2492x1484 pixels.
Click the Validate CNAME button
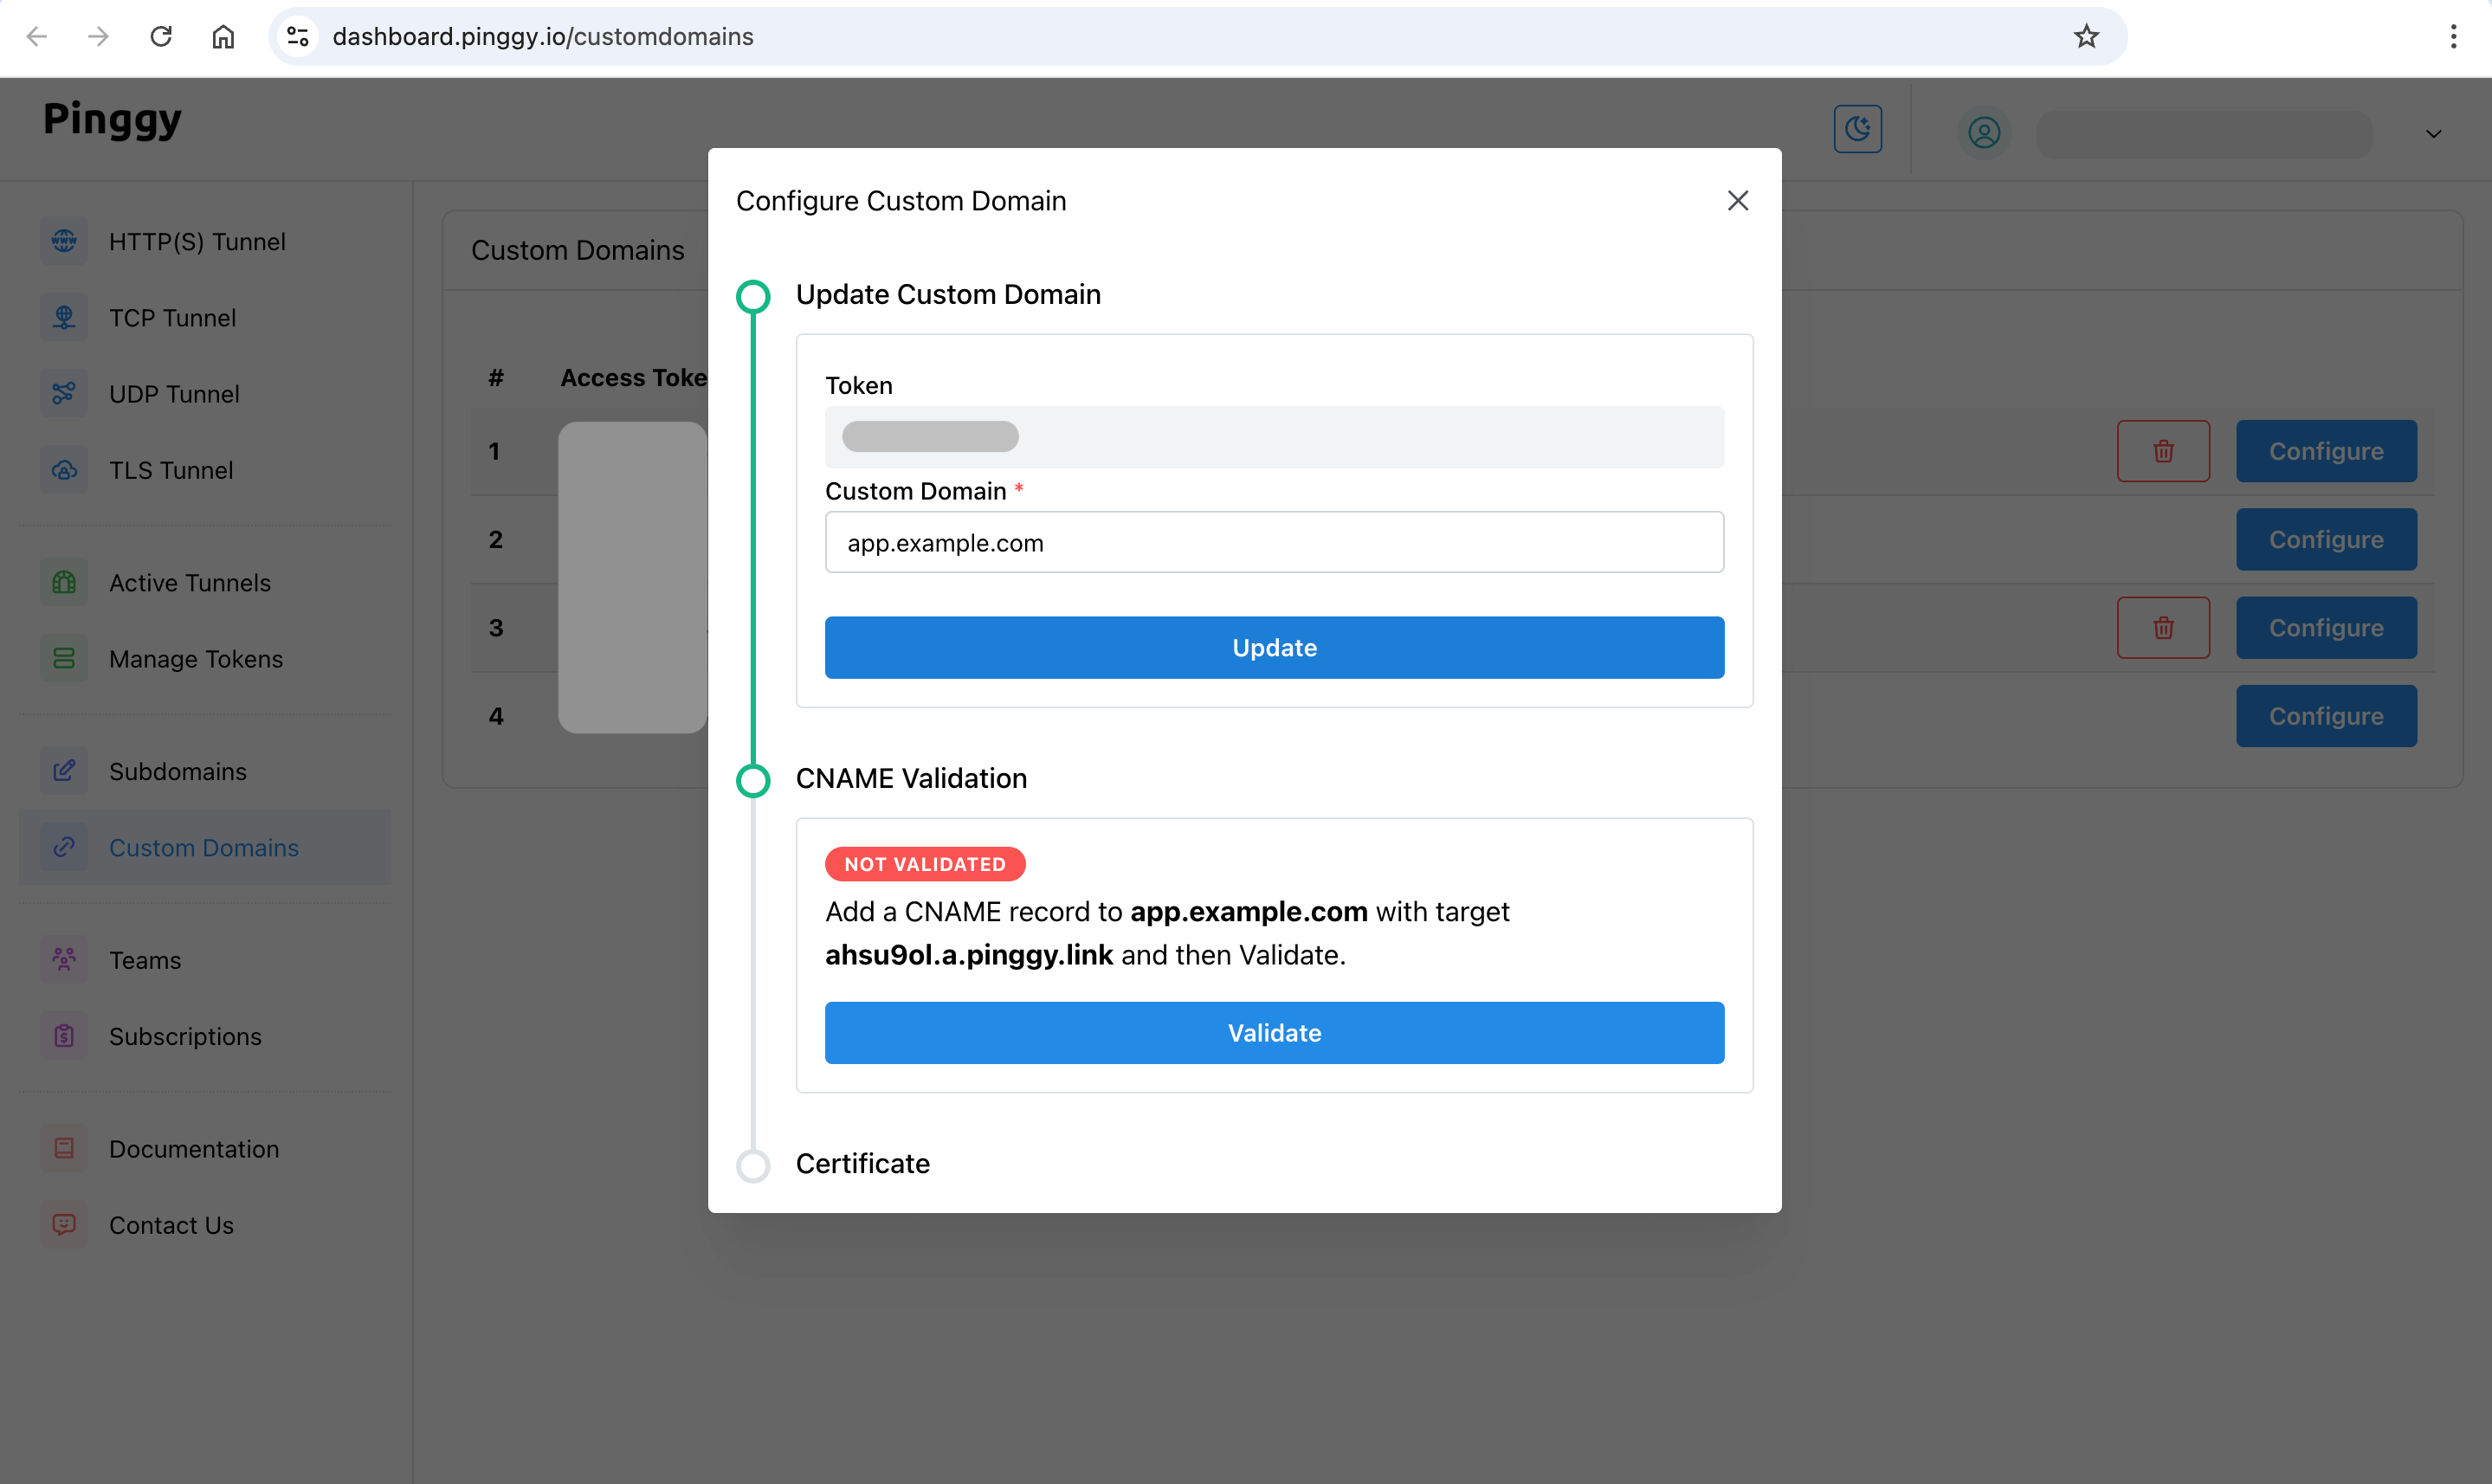pyautogui.click(x=1274, y=1032)
